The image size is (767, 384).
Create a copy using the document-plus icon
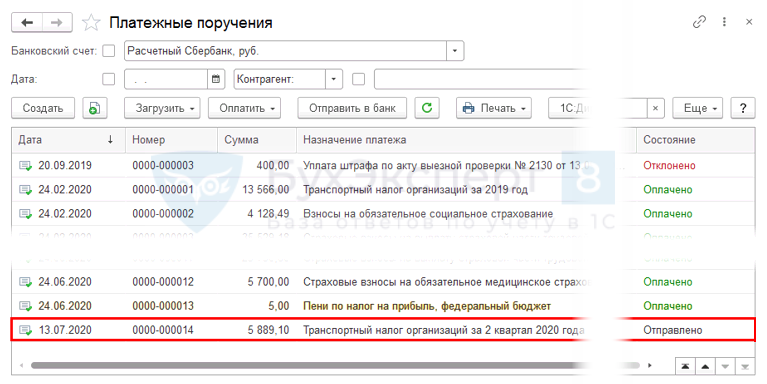click(x=94, y=108)
